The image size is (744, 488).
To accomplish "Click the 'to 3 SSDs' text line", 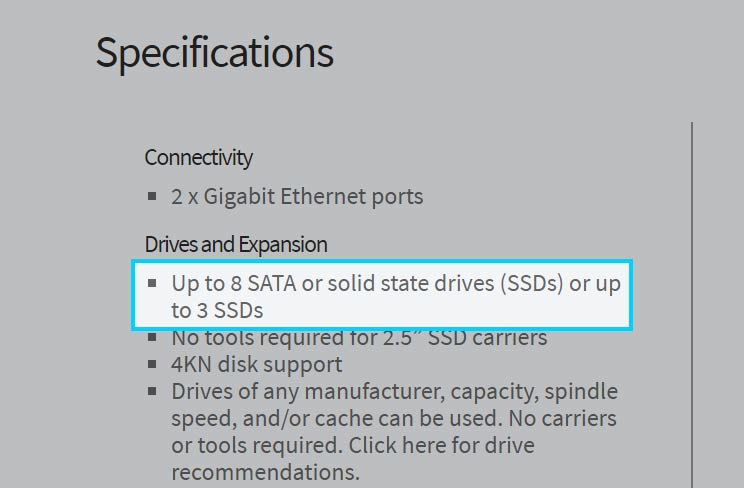I will coord(217,310).
